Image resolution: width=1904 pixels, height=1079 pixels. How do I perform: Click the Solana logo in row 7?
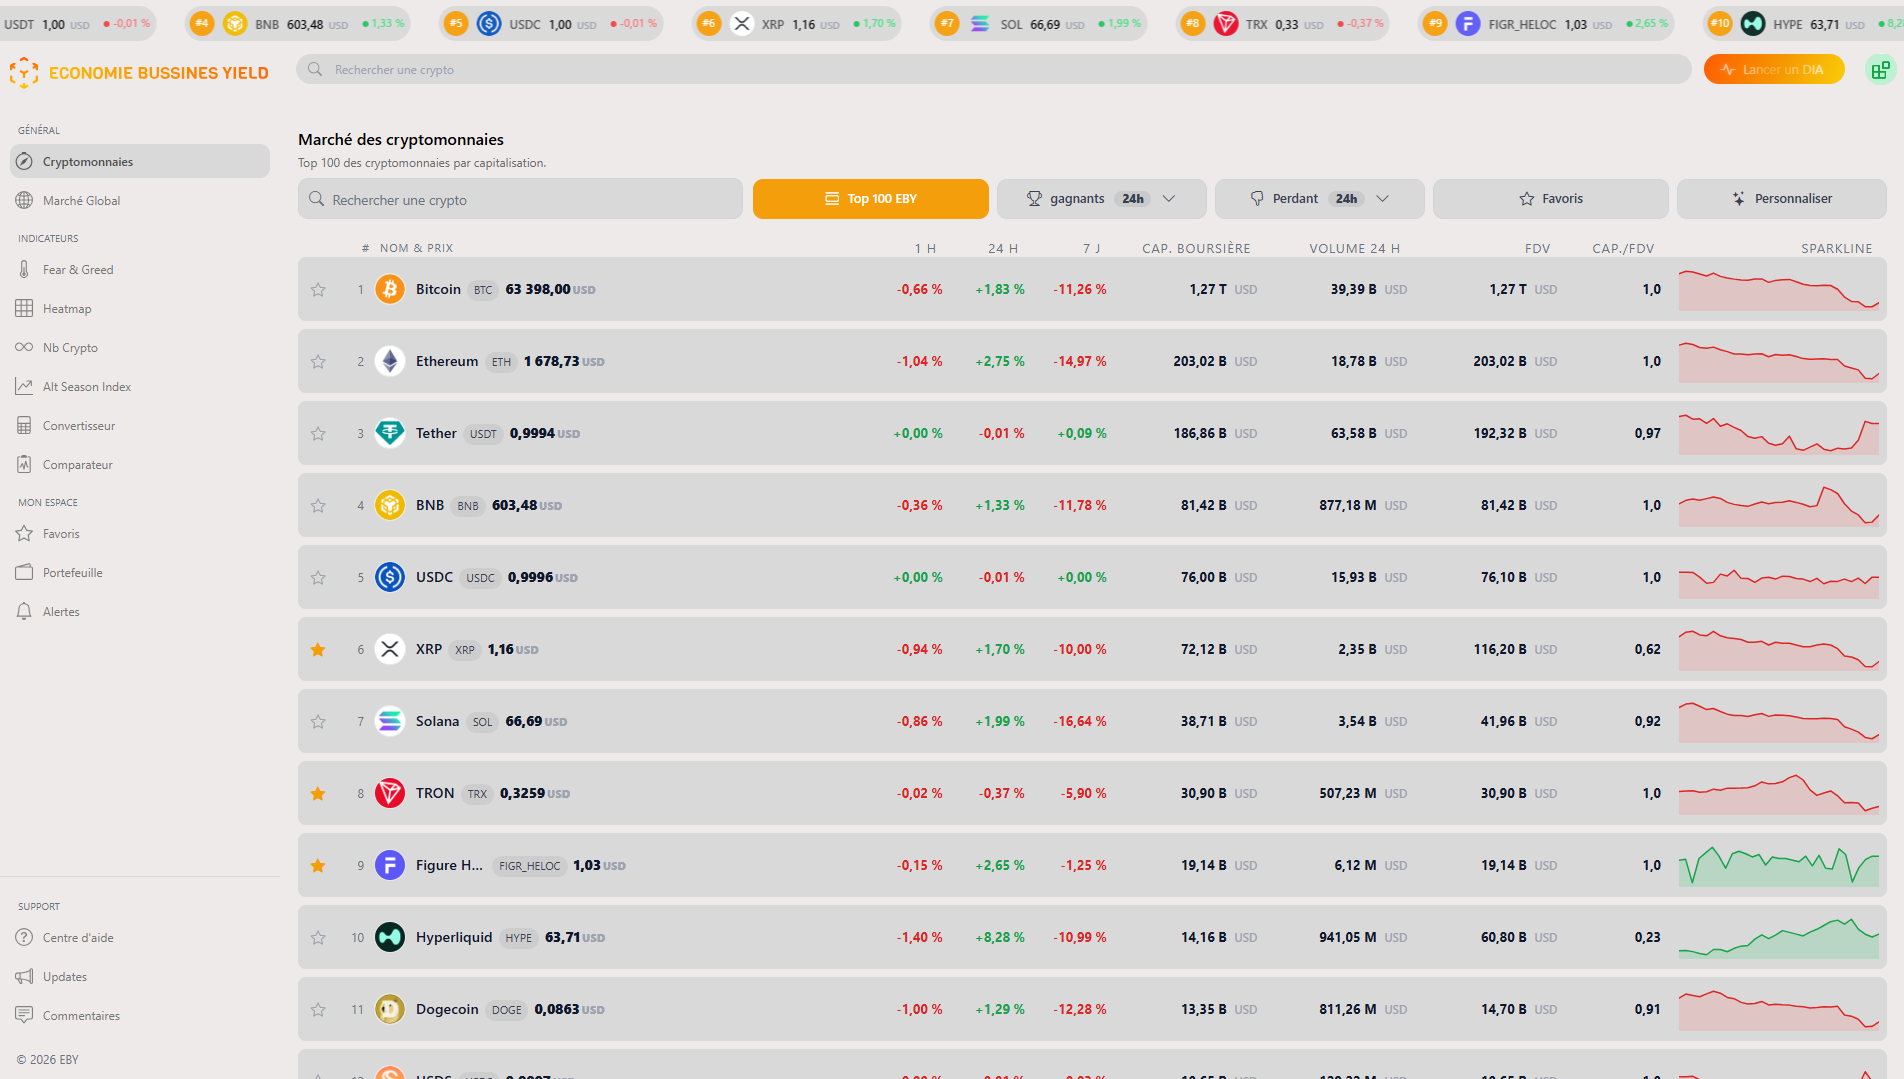click(390, 721)
